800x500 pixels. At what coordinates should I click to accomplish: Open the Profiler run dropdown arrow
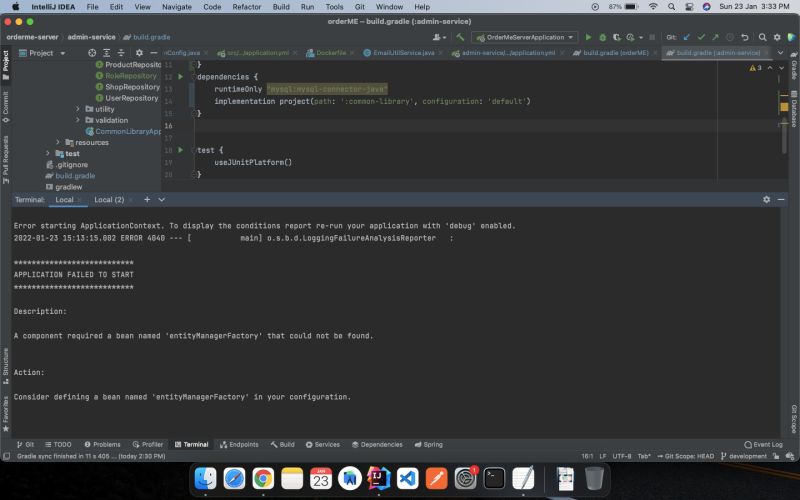pyautogui.click(x=641, y=37)
